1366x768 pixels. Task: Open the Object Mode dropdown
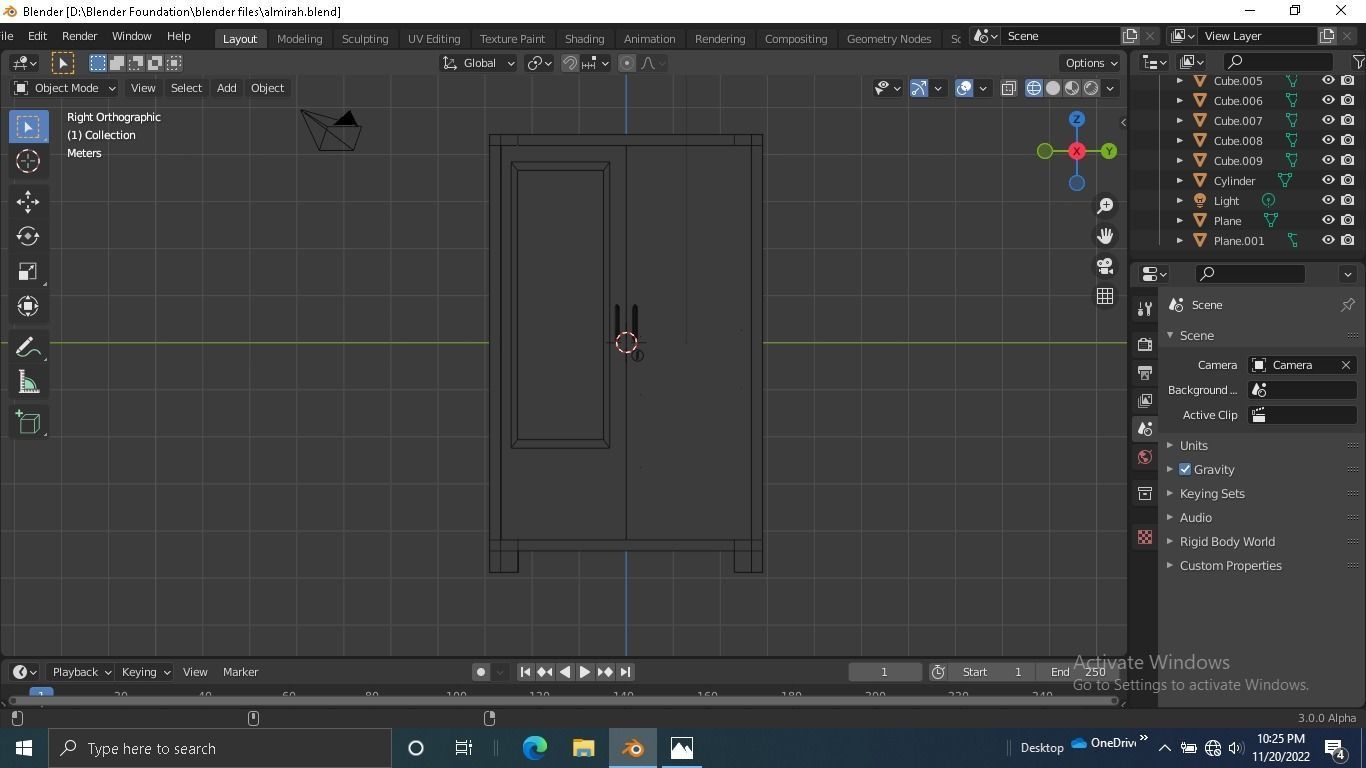(x=65, y=88)
